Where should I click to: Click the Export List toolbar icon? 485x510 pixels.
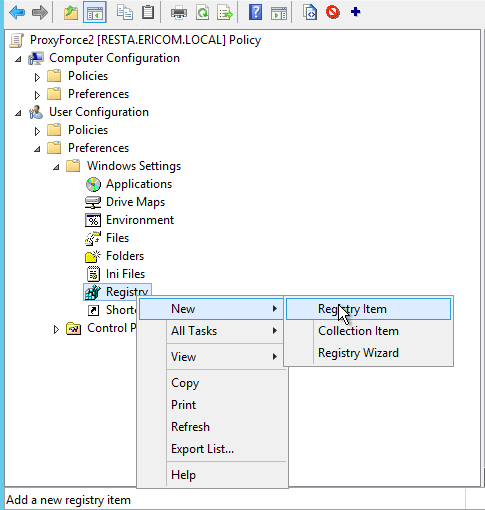click(225, 13)
